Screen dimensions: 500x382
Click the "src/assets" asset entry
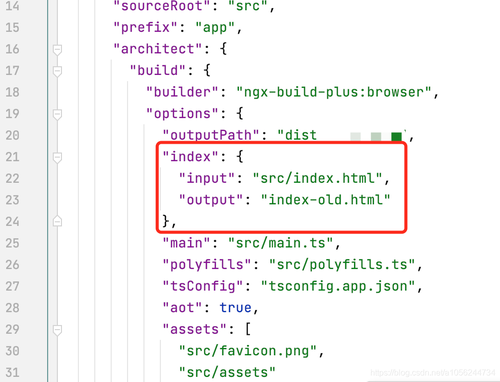click(x=227, y=372)
